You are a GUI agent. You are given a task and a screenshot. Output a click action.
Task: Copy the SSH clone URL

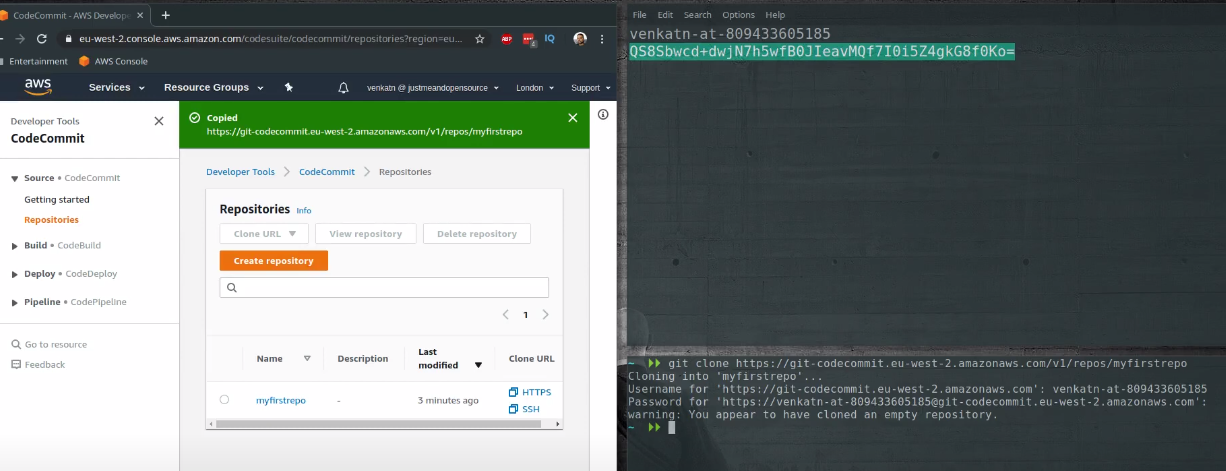(524, 409)
